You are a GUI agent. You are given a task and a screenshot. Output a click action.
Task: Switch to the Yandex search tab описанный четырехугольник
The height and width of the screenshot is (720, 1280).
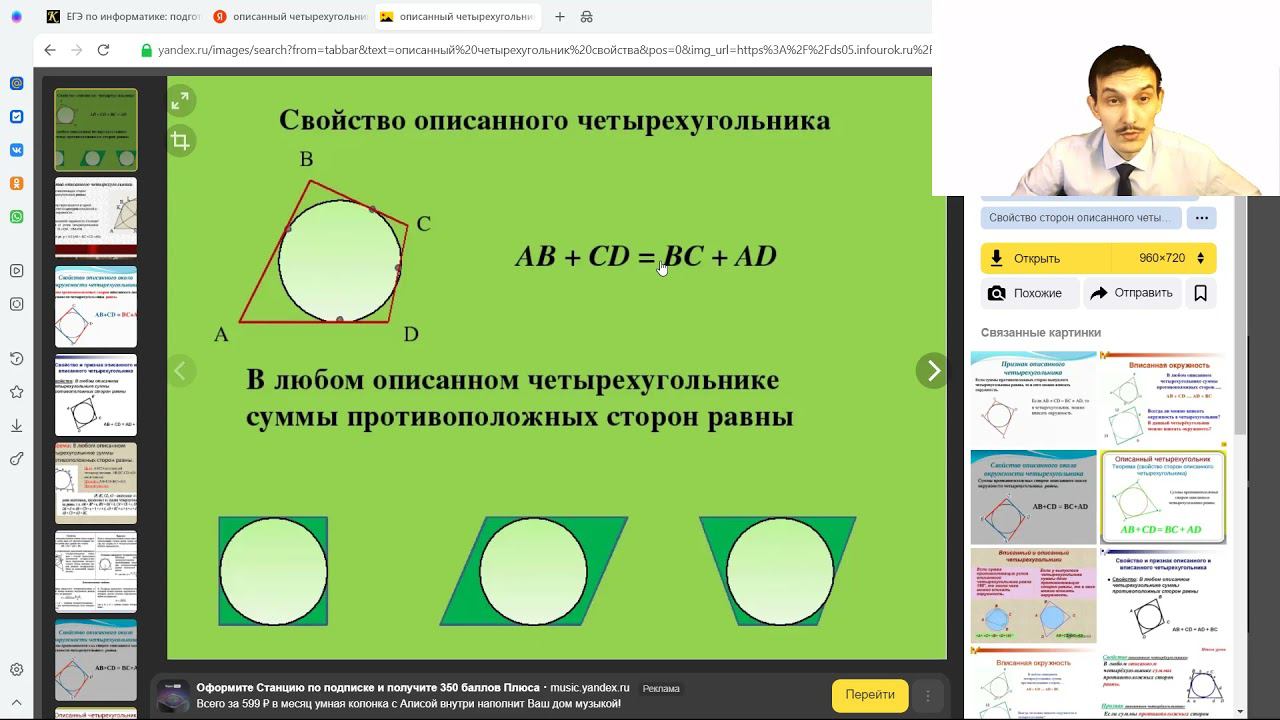click(290, 17)
